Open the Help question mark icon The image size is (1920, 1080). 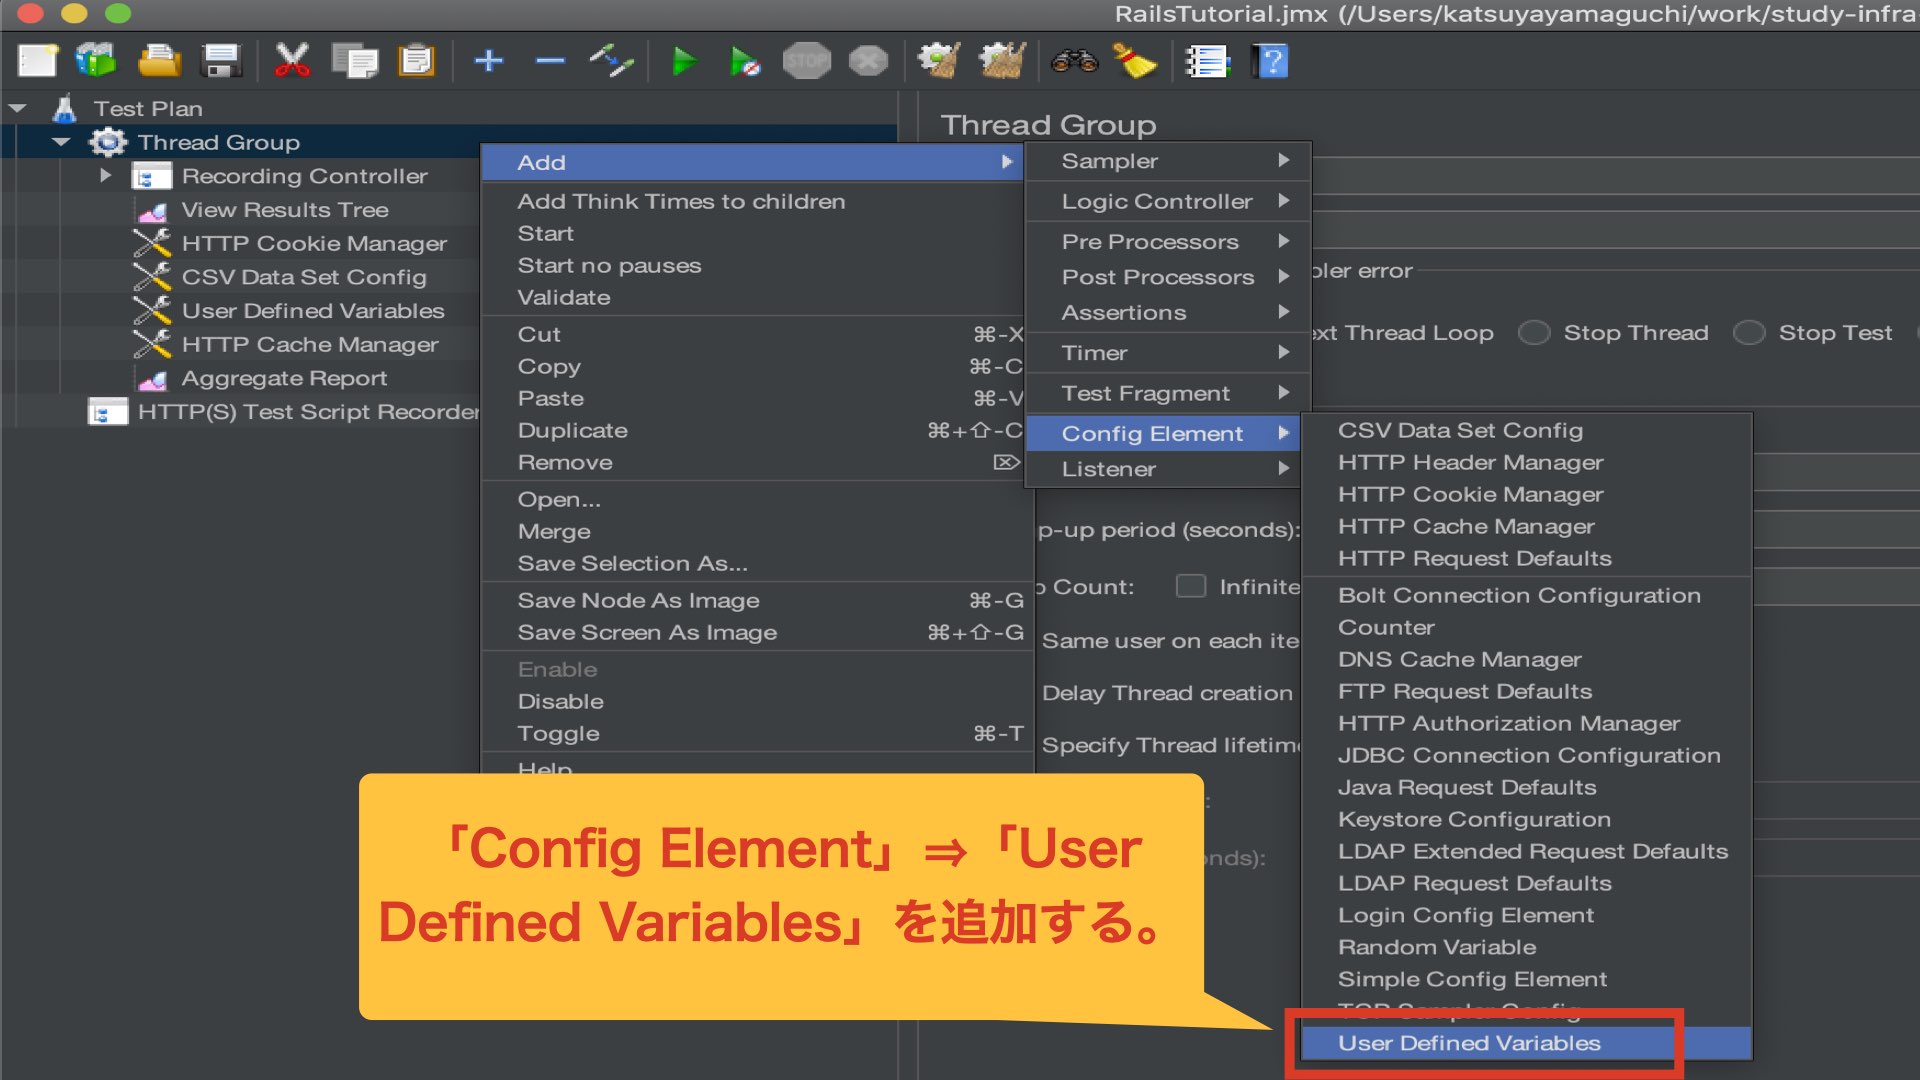coord(1271,62)
